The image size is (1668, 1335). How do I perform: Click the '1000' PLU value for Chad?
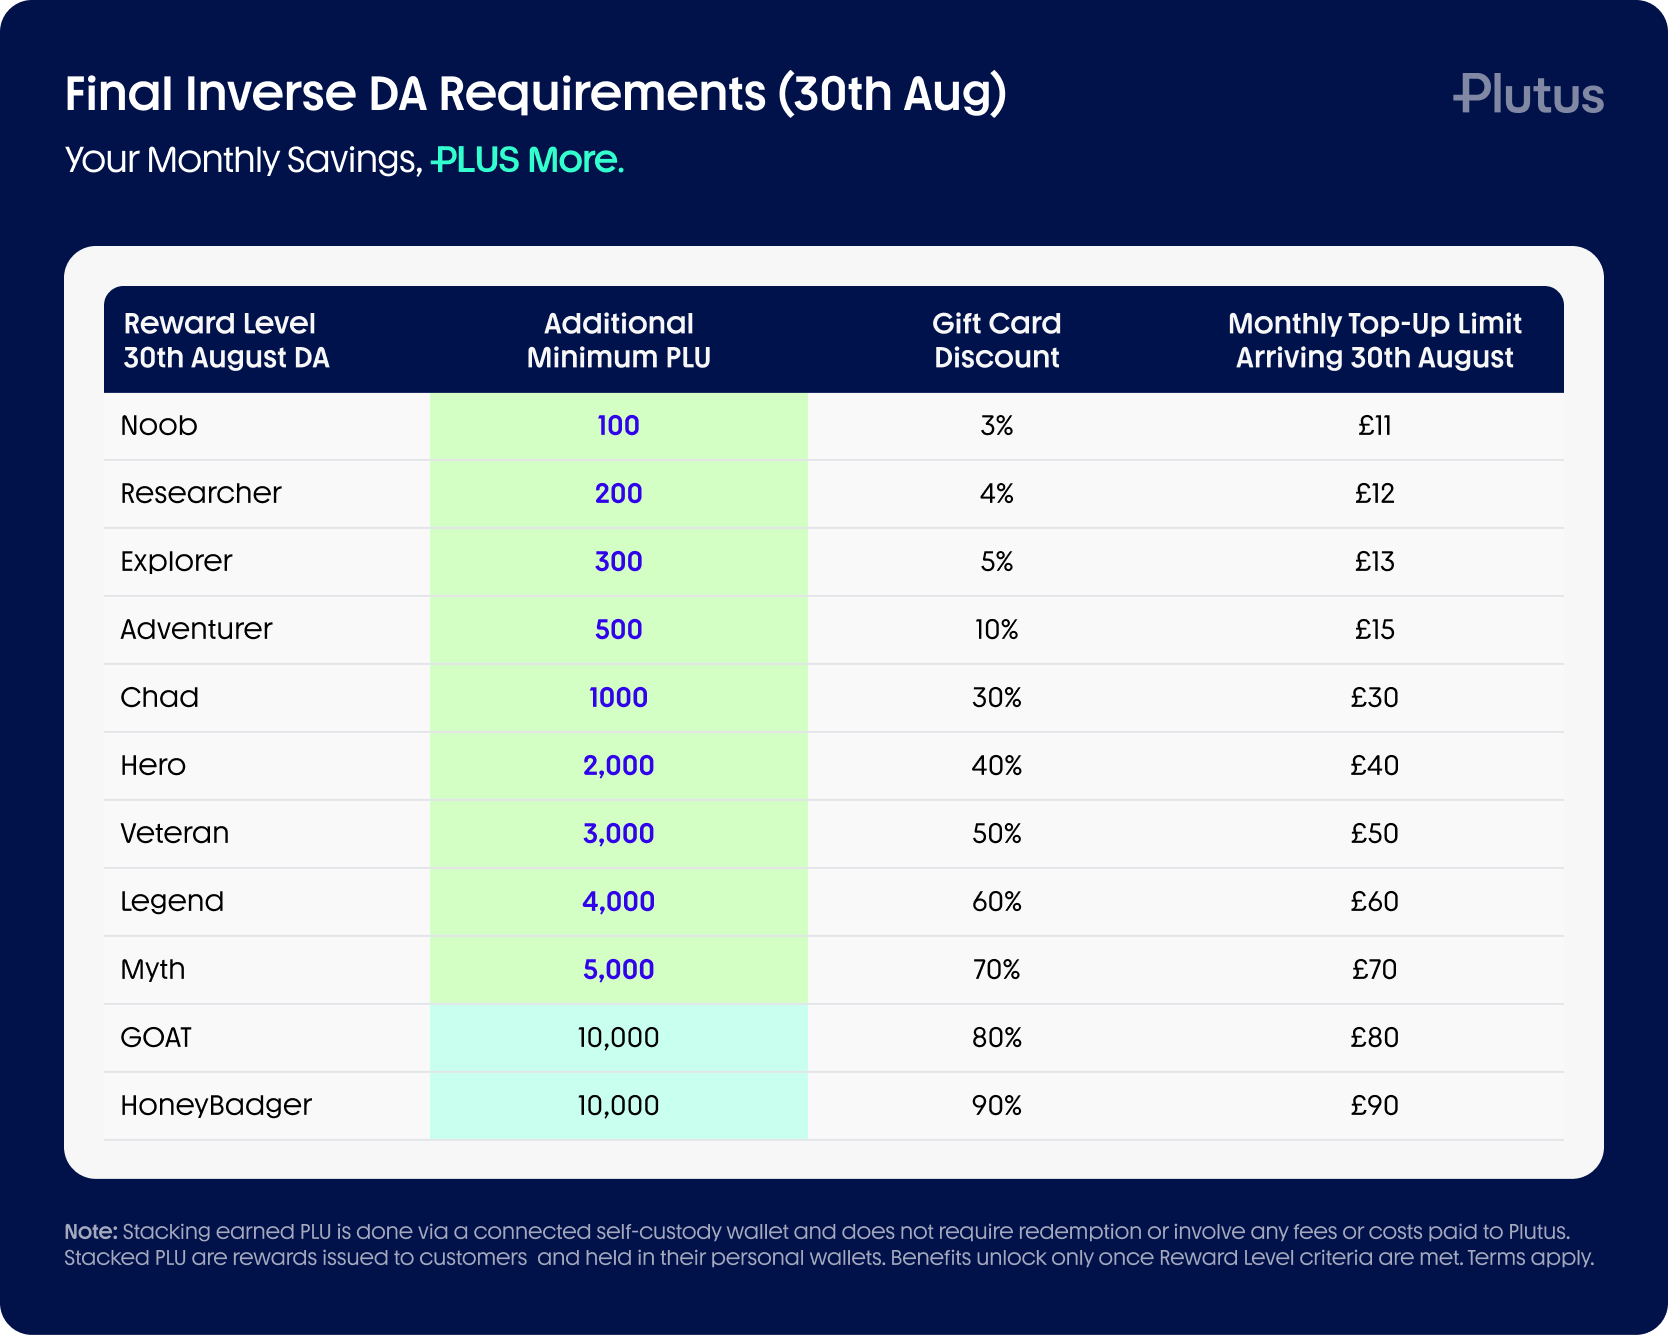click(618, 698)
